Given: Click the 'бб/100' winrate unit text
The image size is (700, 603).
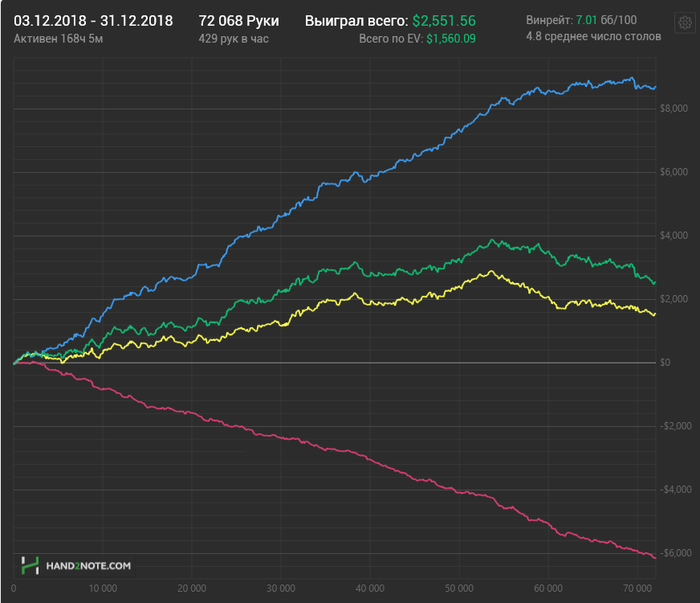Looking at the screenshot, I should [x=619, y=20].
